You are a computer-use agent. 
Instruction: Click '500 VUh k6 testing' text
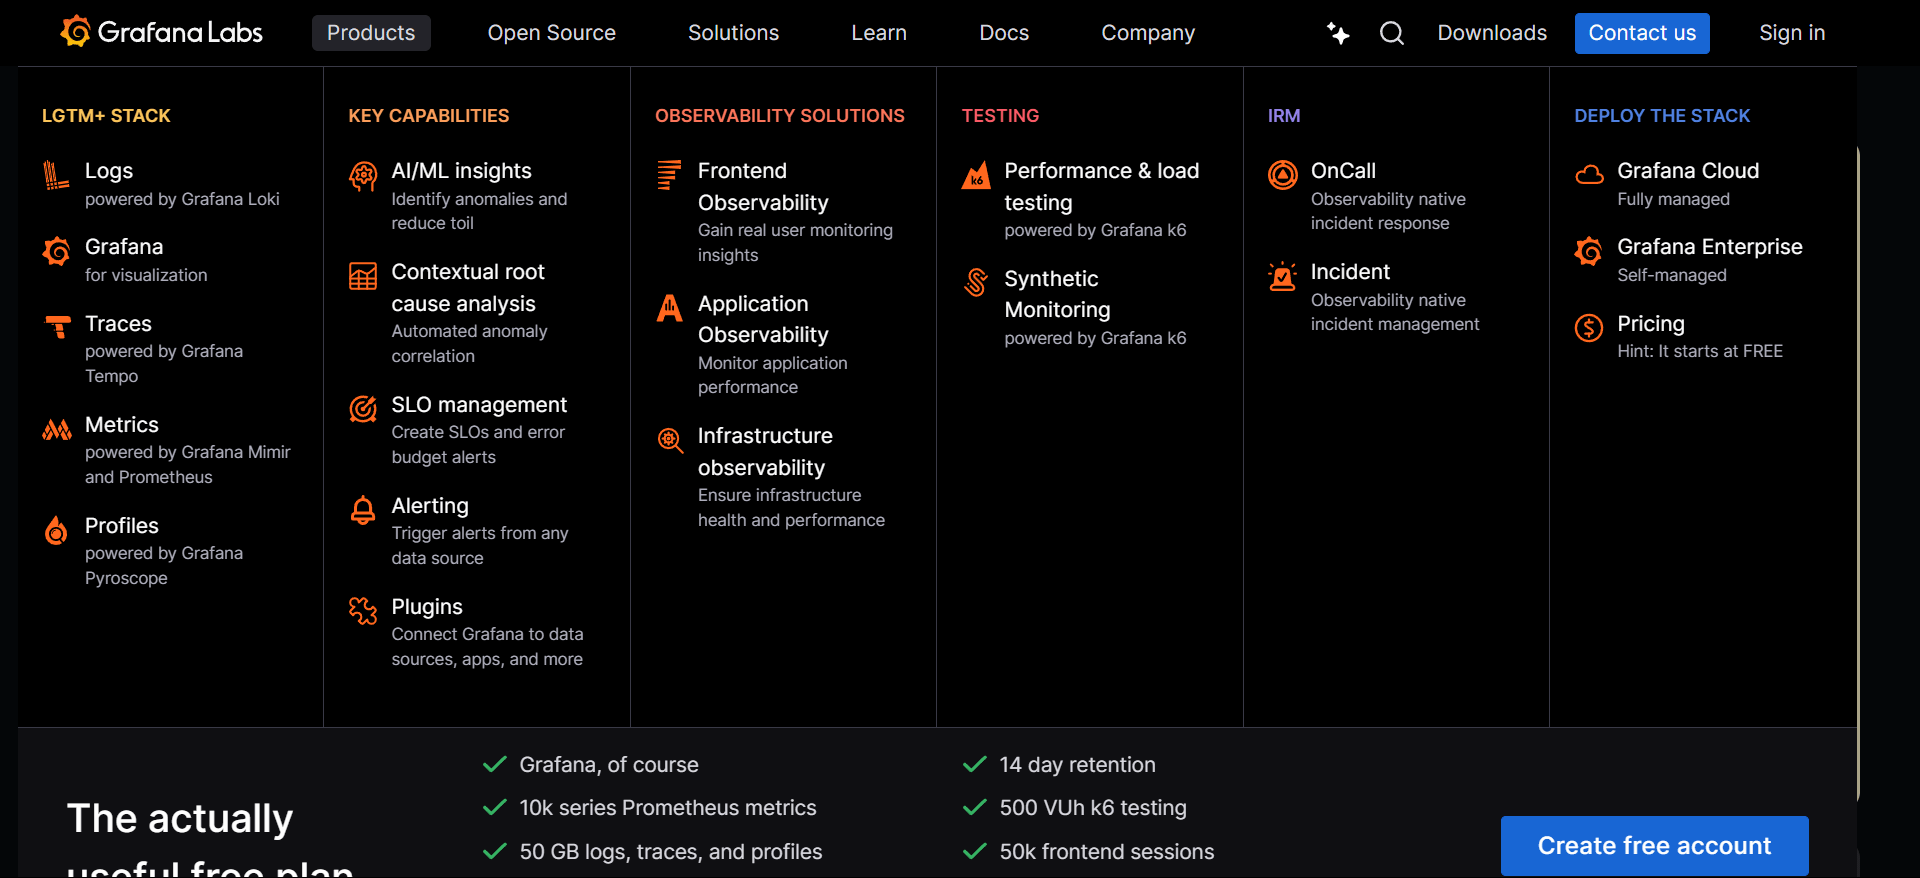[x=1093, y=808]
